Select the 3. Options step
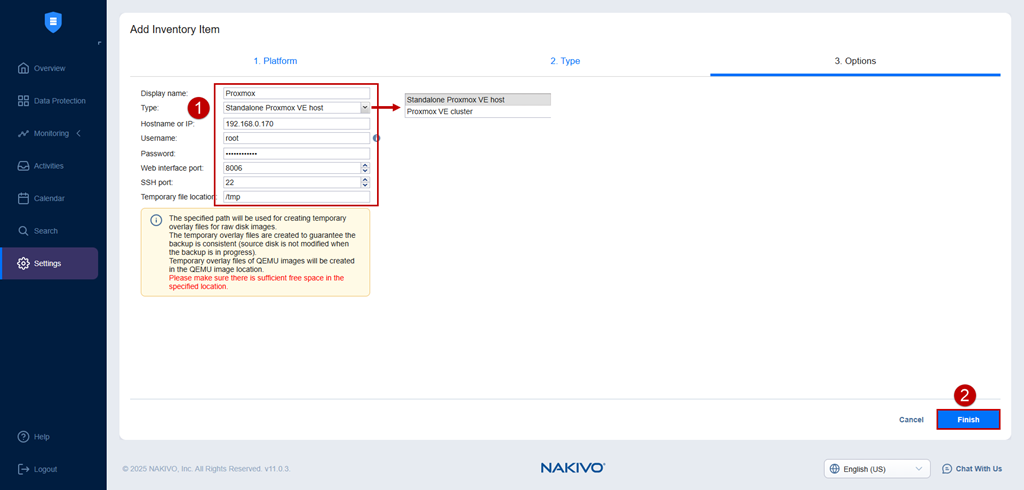Screen dimensions: 1024x490 point(855,61)
